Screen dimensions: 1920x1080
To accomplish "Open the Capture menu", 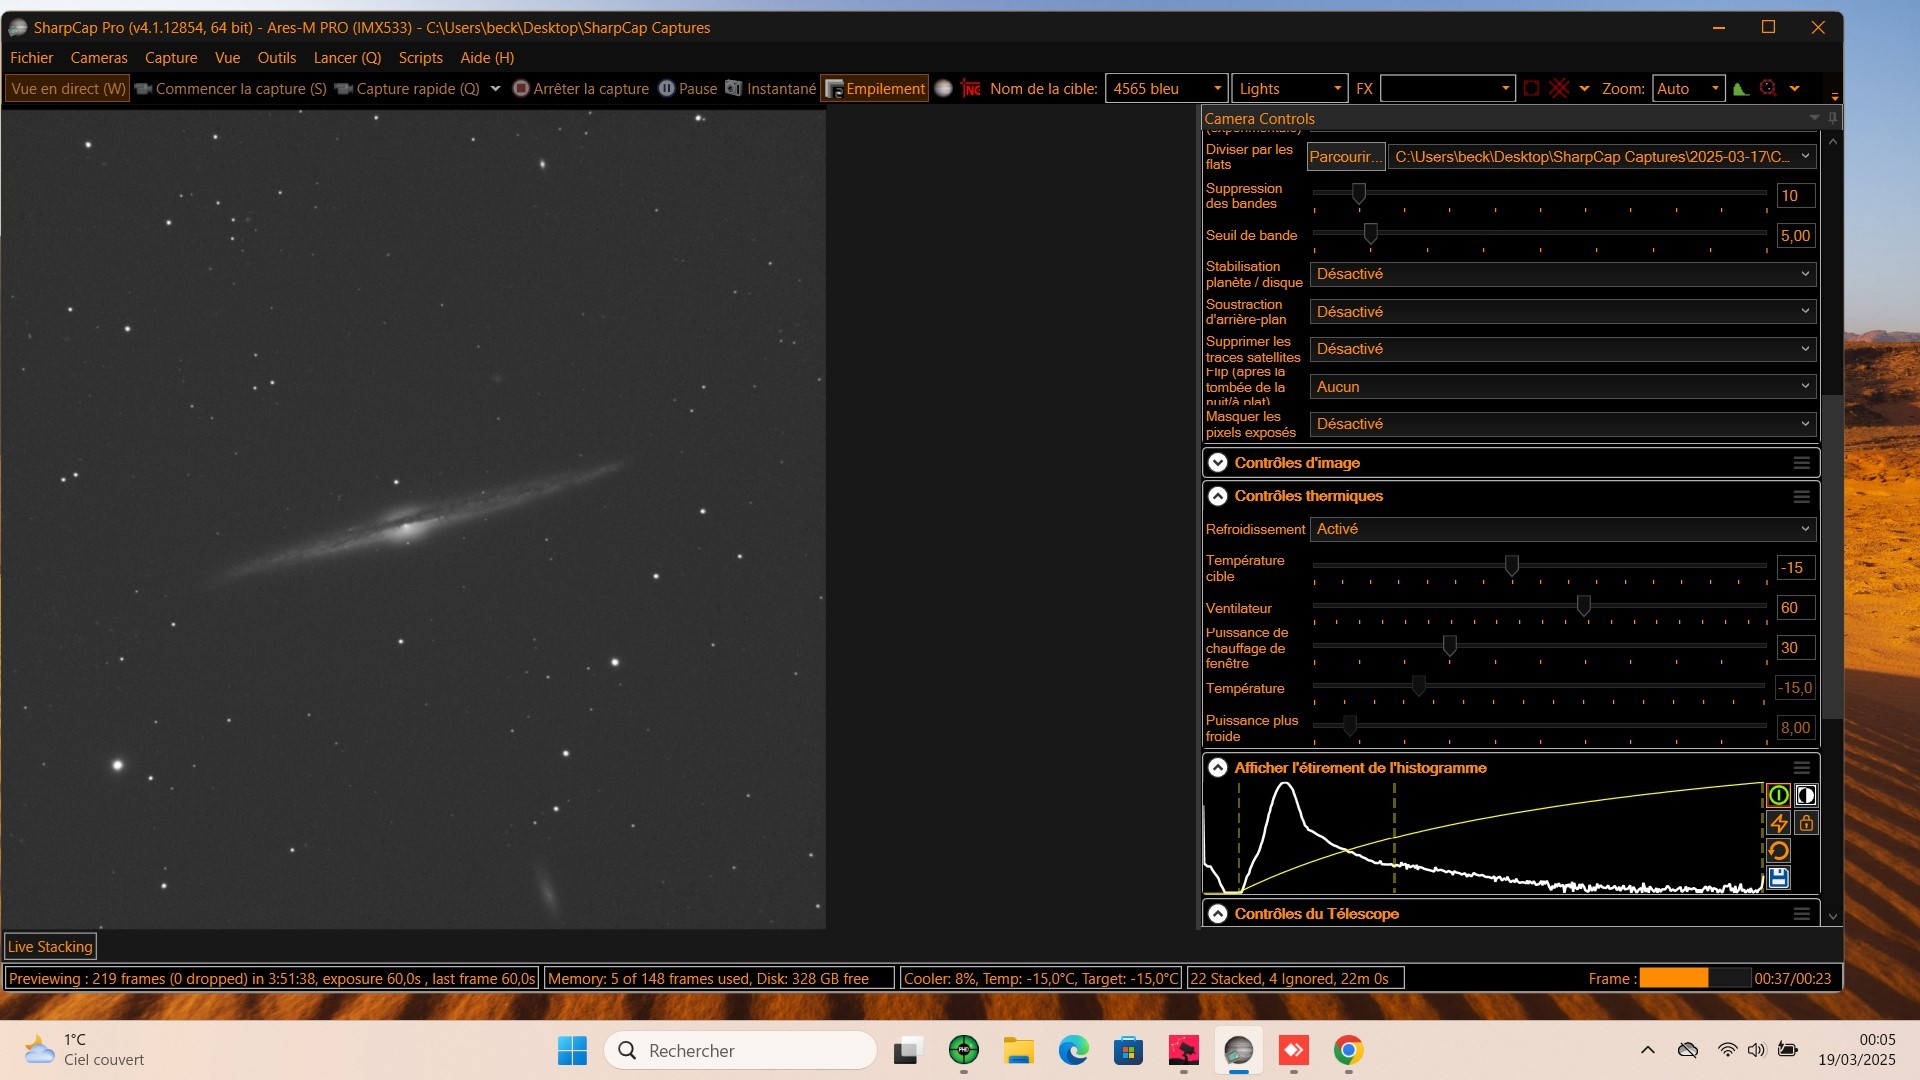I will (171, 57).
